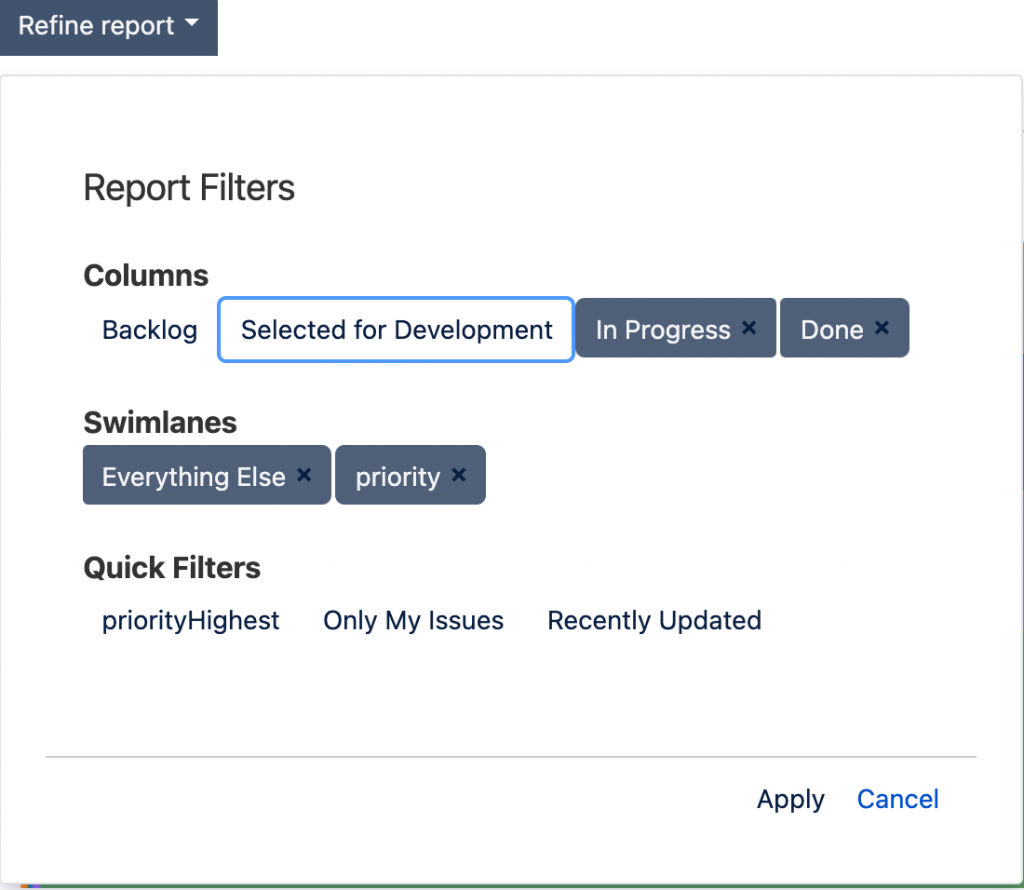Remove the Done column via its x icon
The width and height of the screenshot is (1024, 890).
882,328
